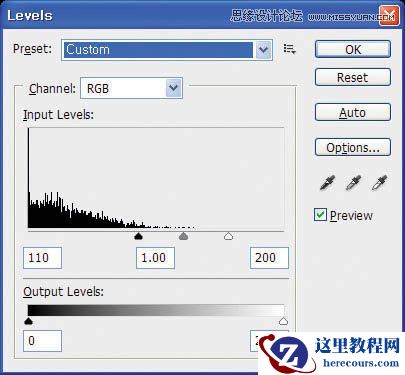Click the Auto button
Image resolution: width=405 pixels, height=375 pixels.
353,112
